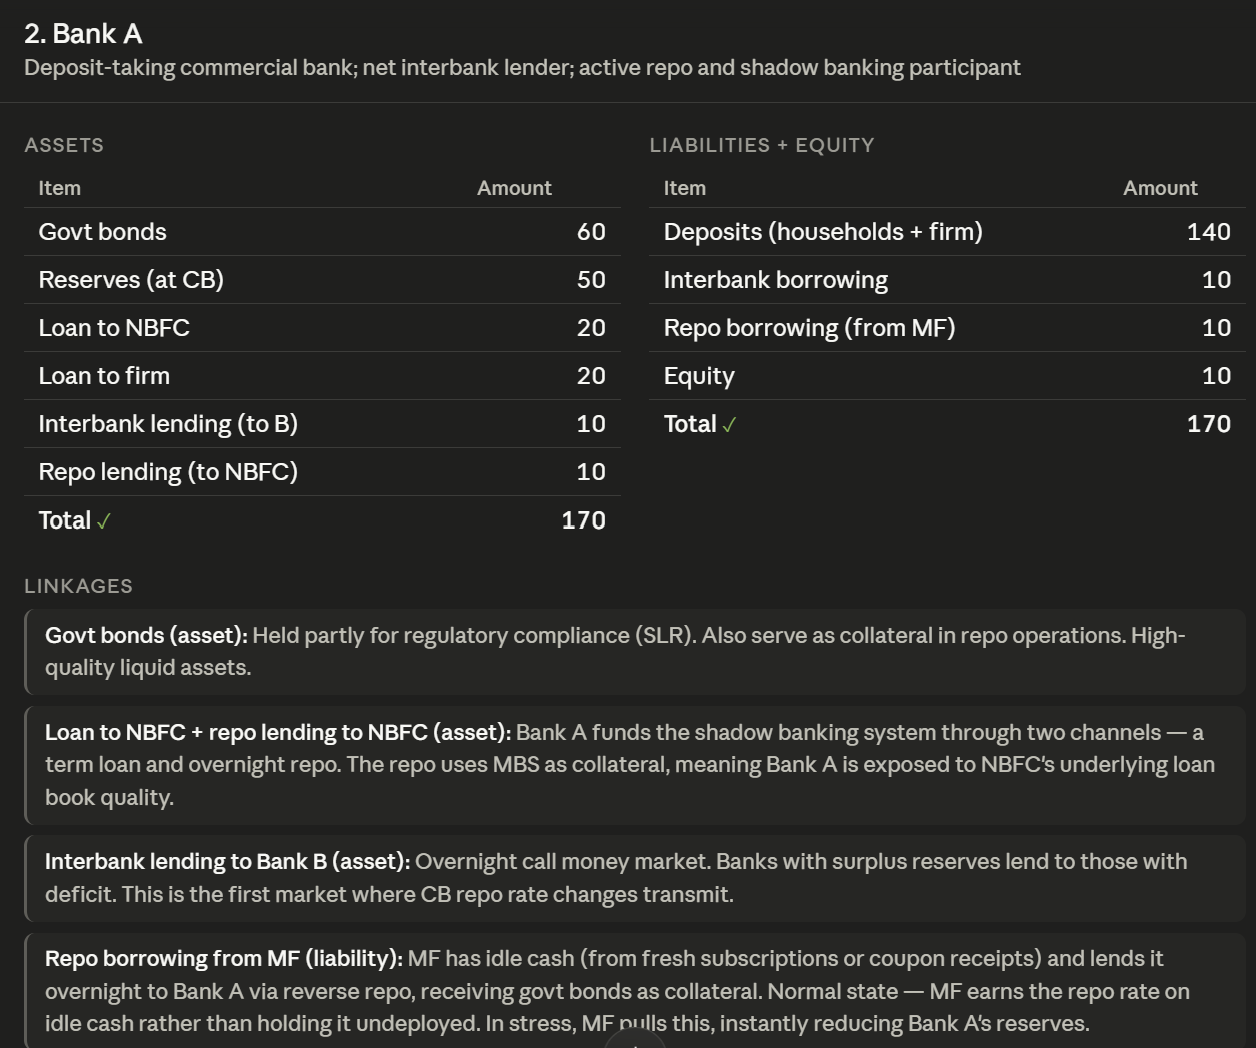The image size is (1256, 1048).
Task: Select Repo borrowing (from MF) row
Action: (x=947, y=328)
